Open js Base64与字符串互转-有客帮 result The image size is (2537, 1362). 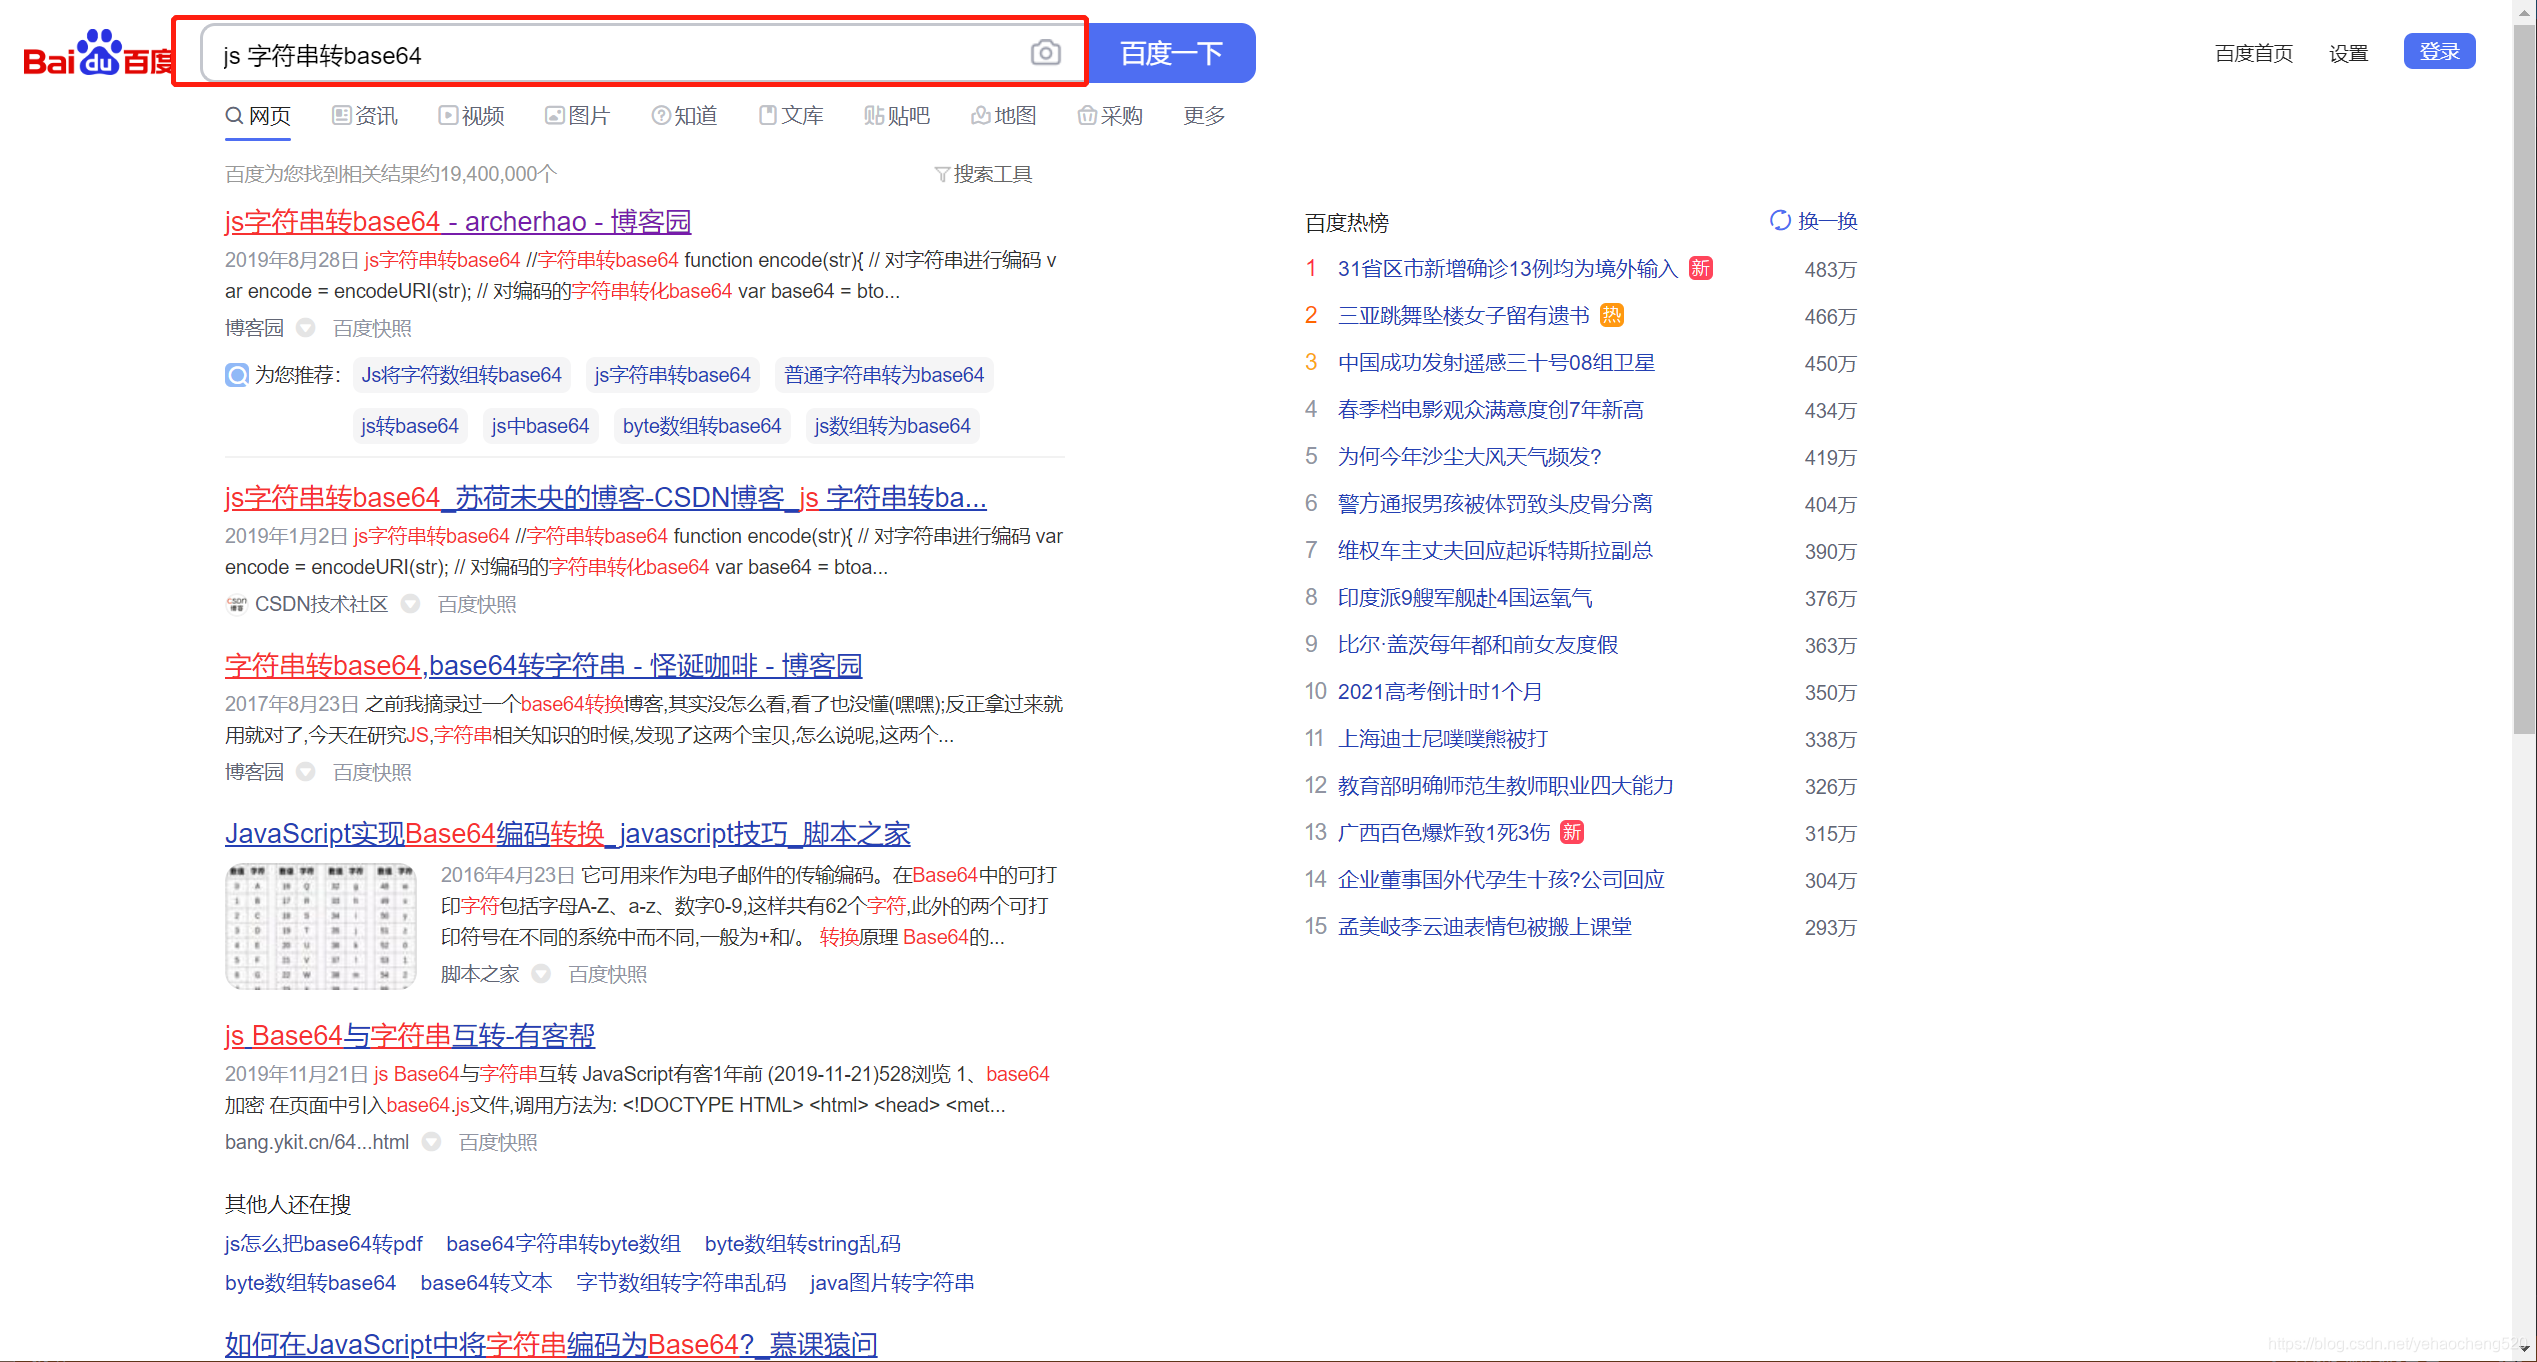(x=410, y=1035)
